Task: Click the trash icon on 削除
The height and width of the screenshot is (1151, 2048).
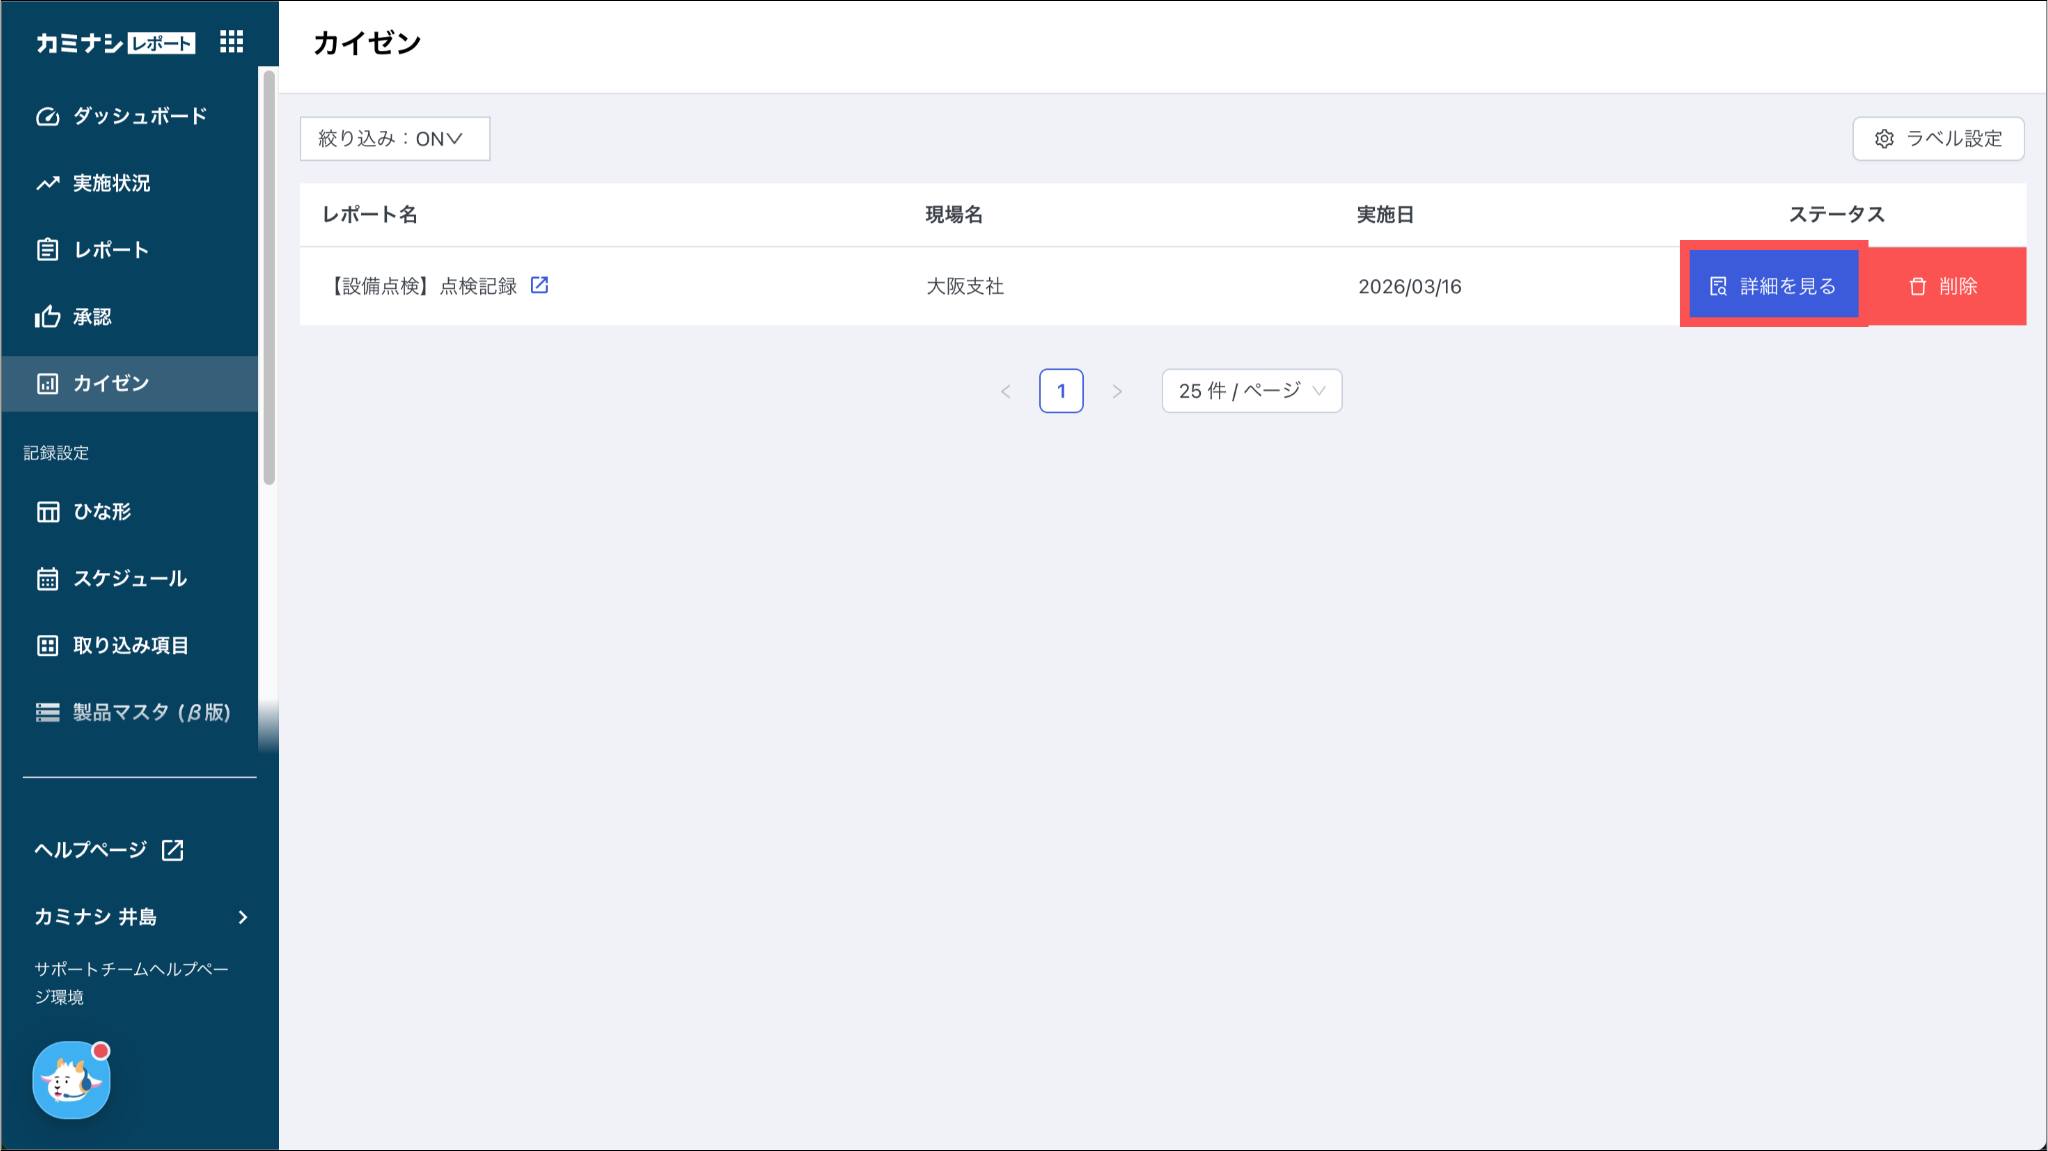Action: pyautogui.click(x=1917, y=287)
